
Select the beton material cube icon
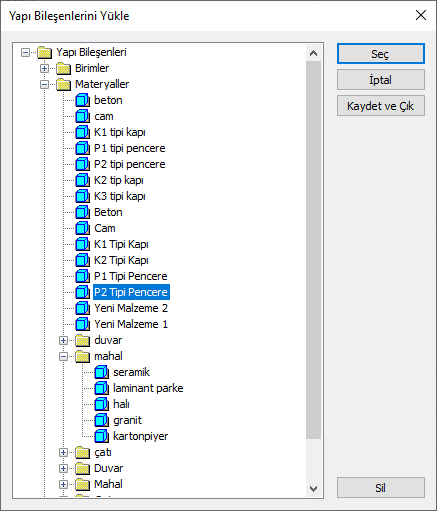tap(82, 100)
